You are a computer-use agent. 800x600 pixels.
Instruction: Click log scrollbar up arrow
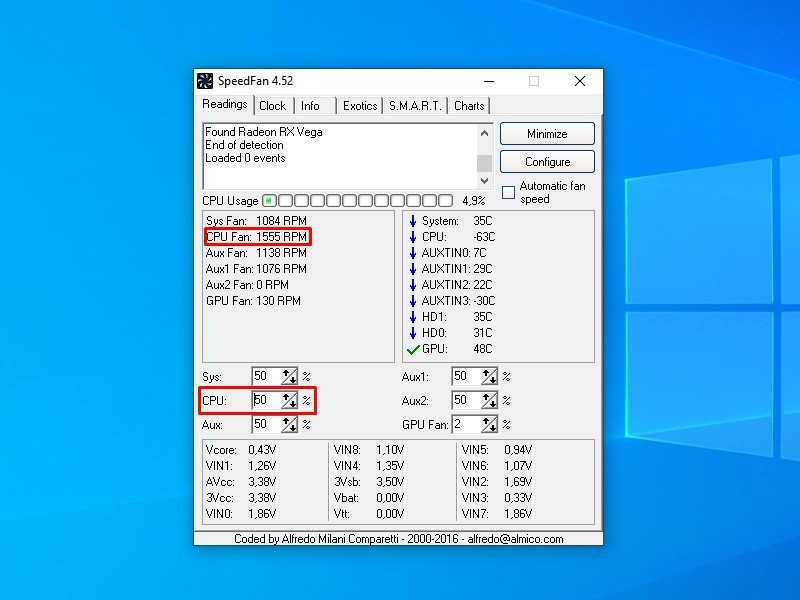pyautogui.click(x=484, y=133)
